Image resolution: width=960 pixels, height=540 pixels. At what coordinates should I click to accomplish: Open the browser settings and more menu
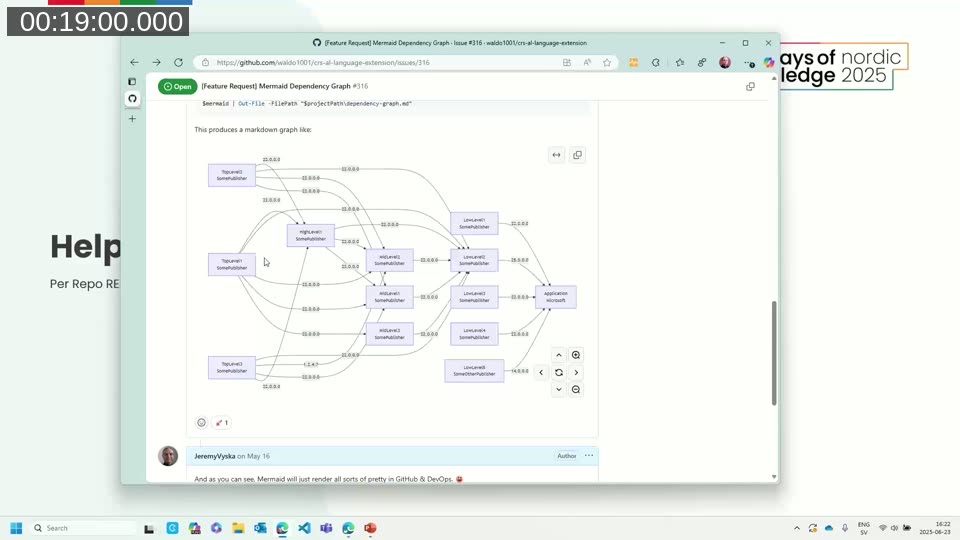[749, 62]
